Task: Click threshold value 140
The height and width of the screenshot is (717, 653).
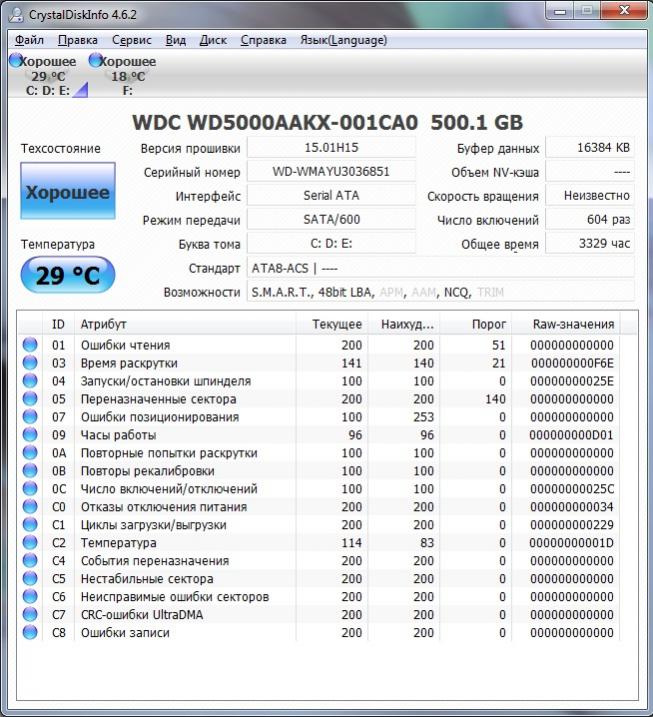Action: point(495,399)
